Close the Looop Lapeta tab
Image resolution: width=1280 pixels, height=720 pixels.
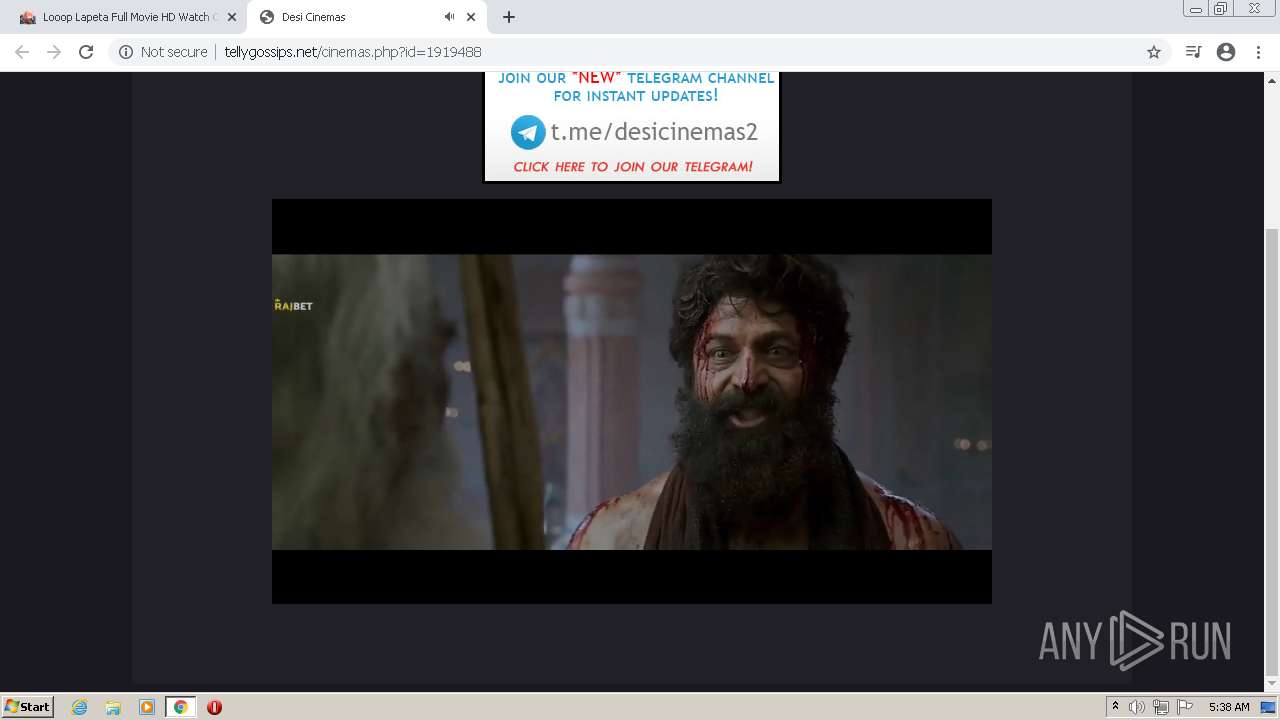(x=231, y=17)
